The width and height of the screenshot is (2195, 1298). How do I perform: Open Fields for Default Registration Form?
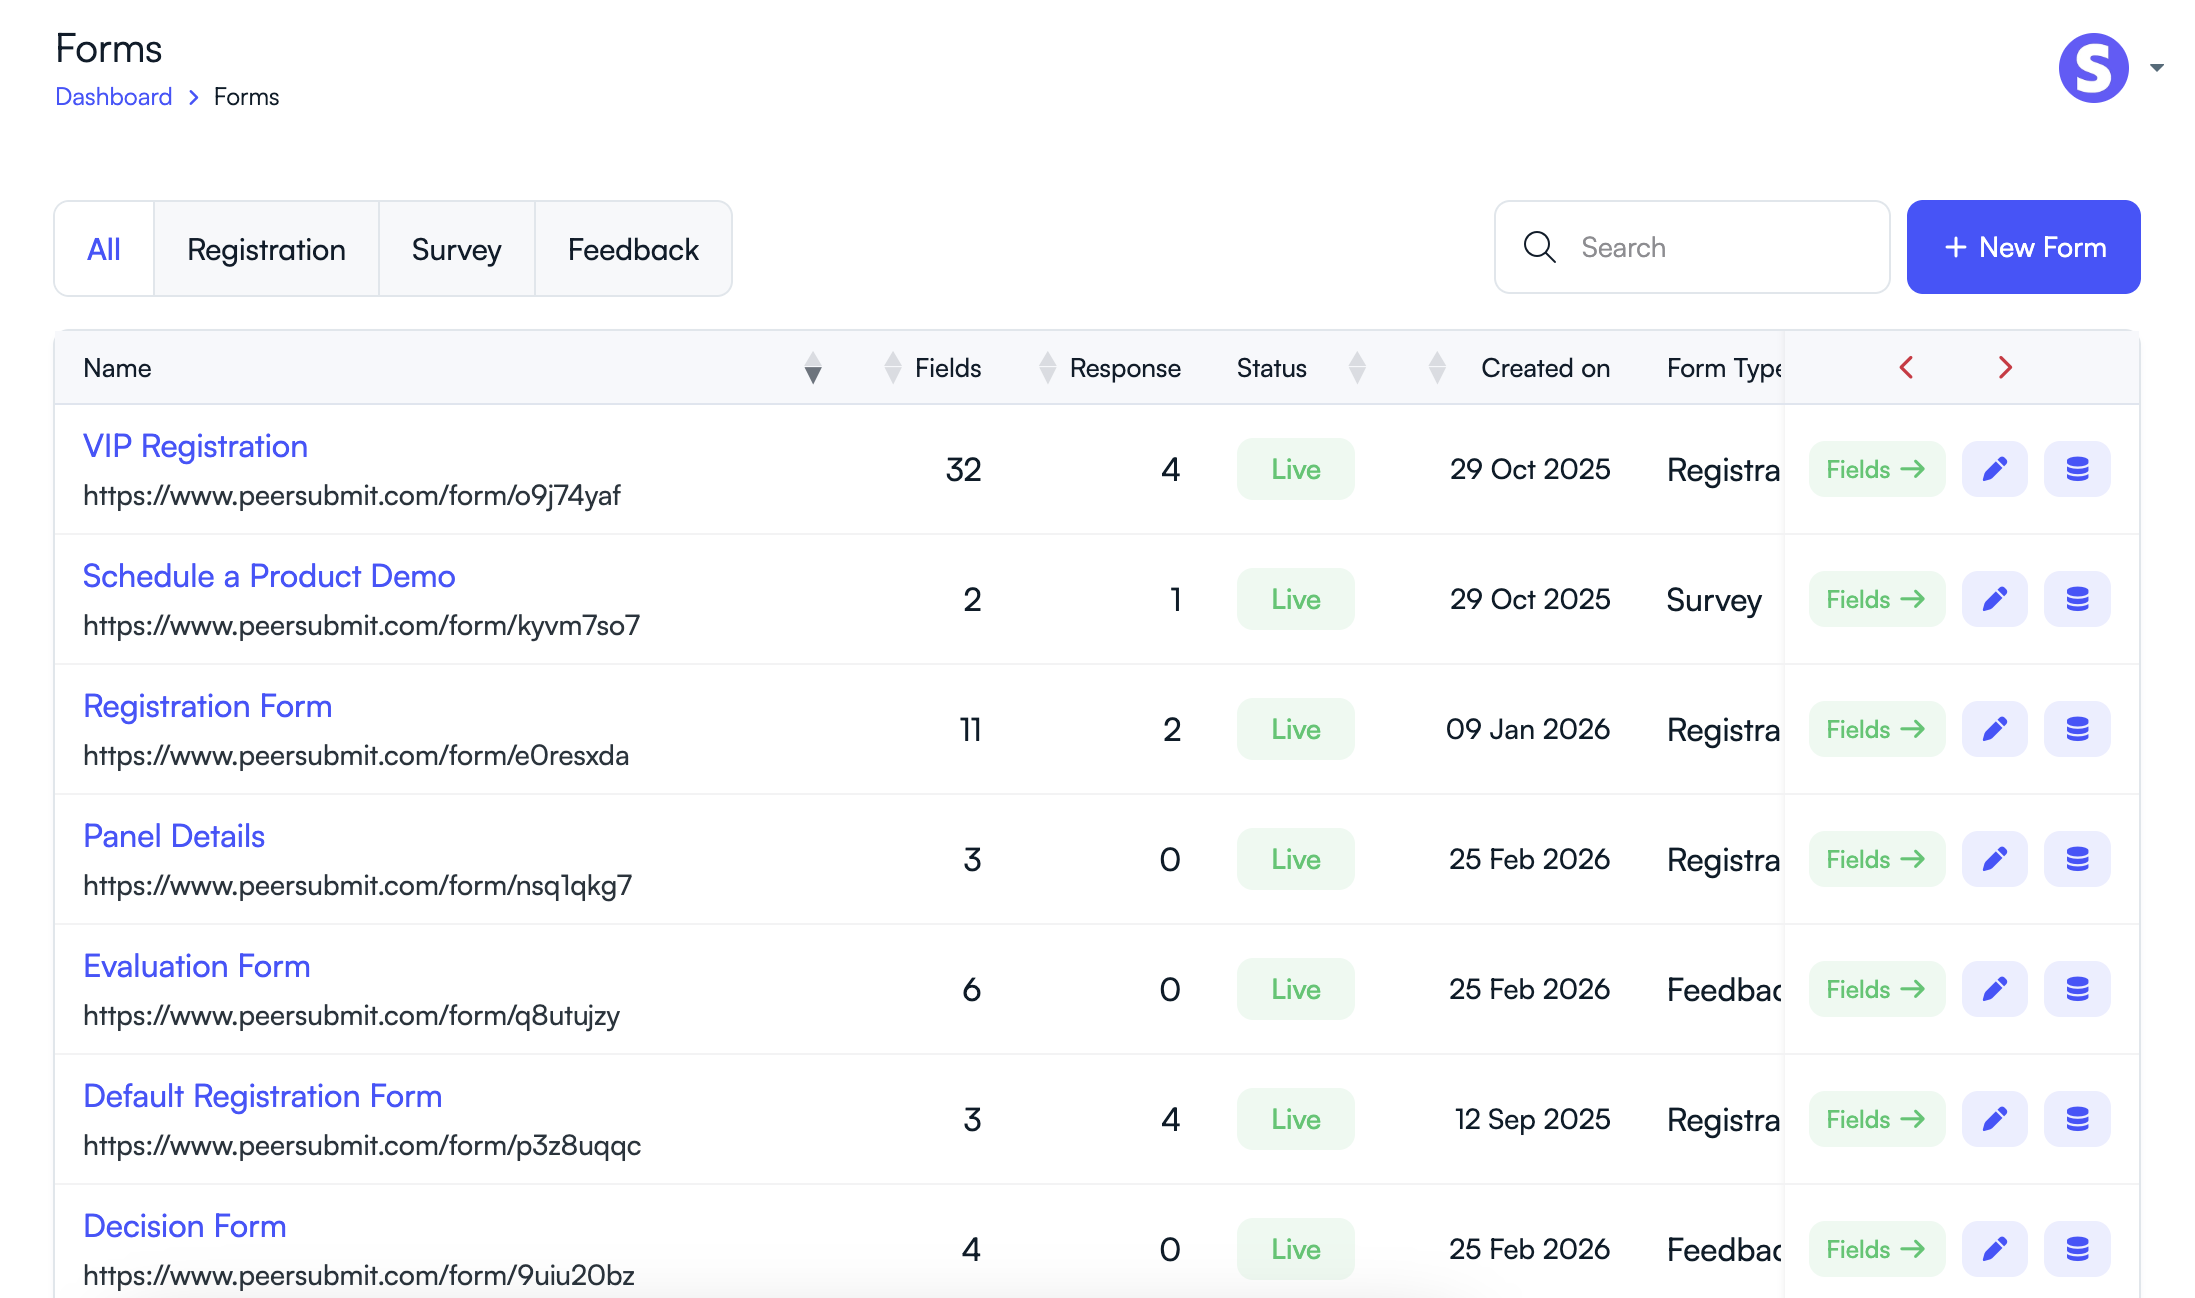coord(1876,1119)
